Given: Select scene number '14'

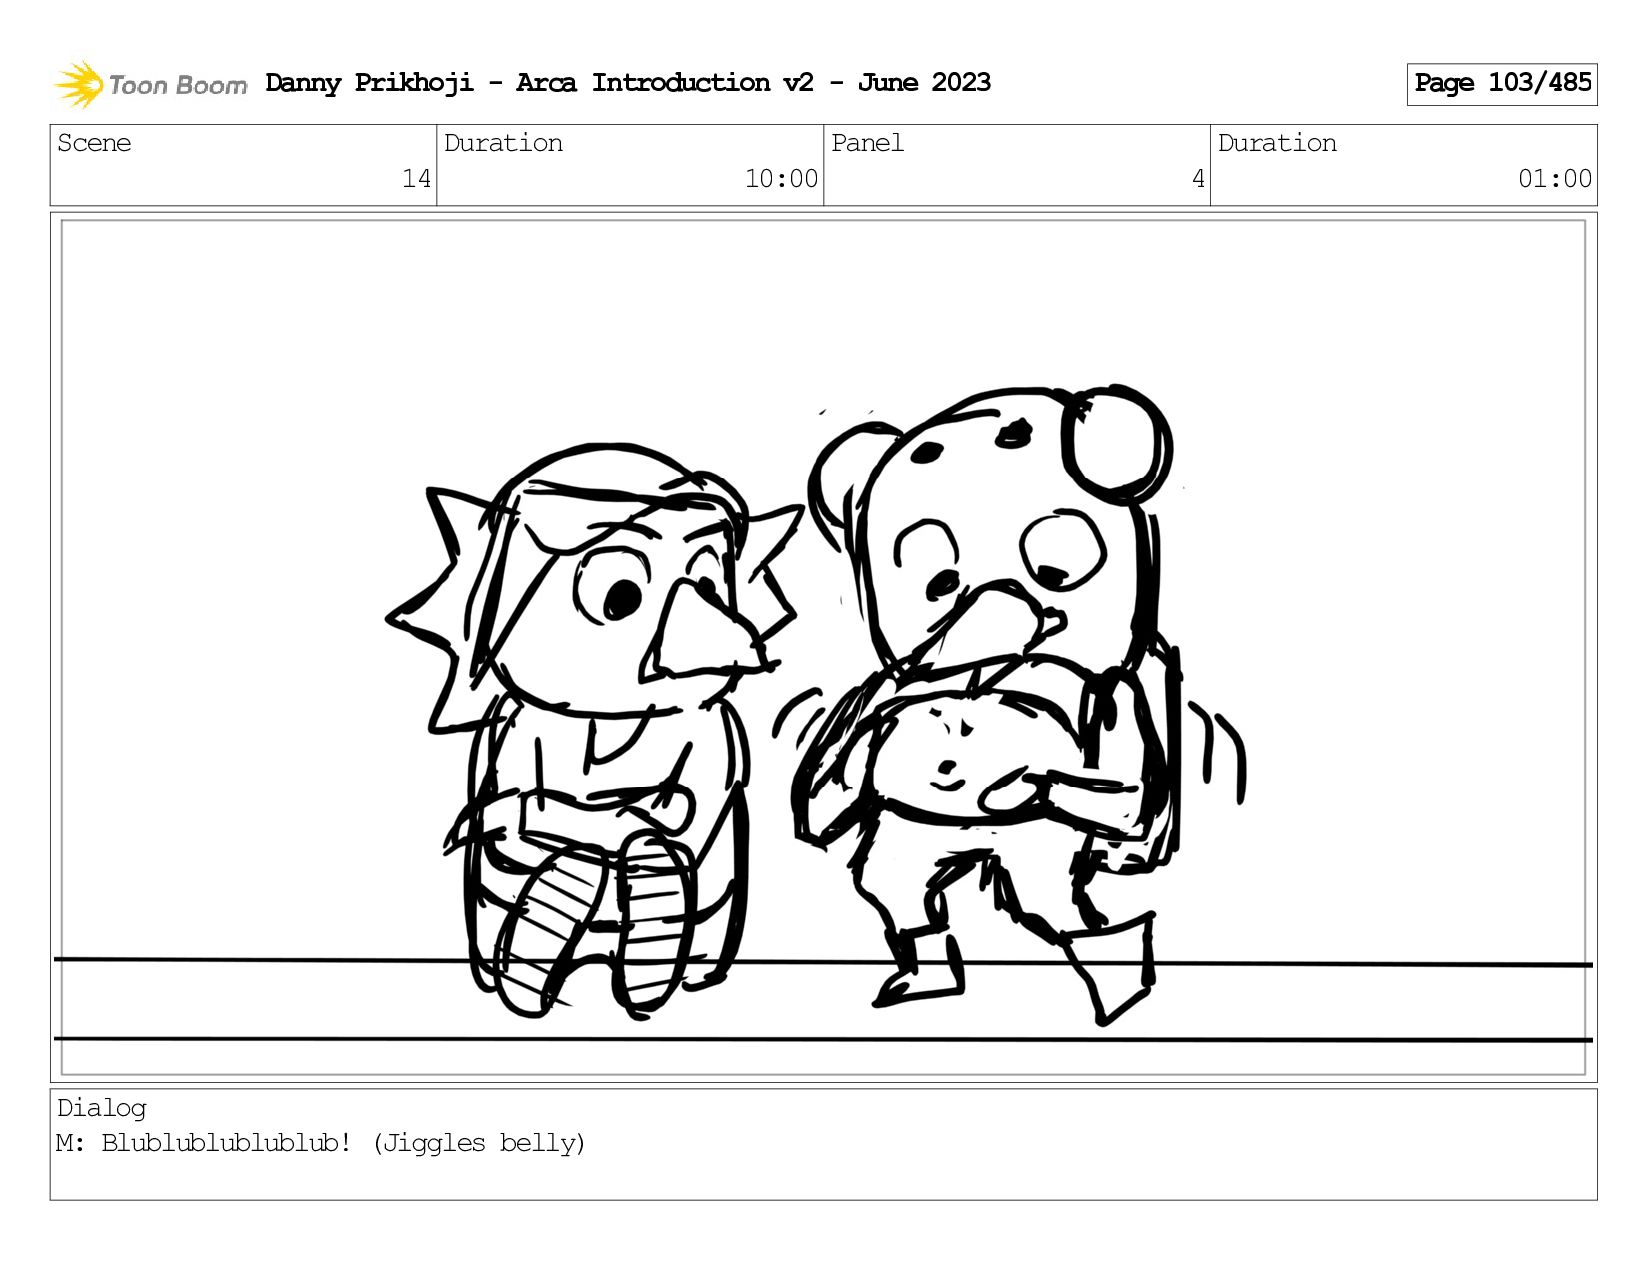Looking at the screenshot, I should (x=416, y=179).
